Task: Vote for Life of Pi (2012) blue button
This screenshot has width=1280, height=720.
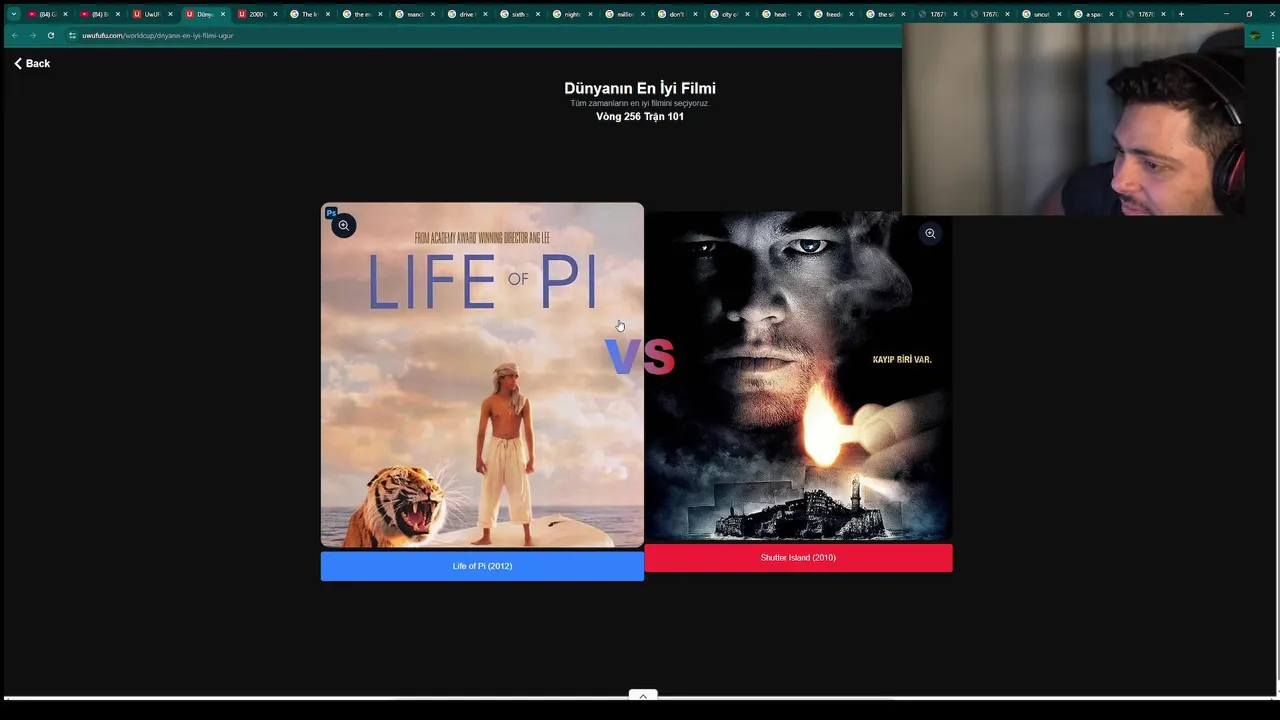Action: 482,566
